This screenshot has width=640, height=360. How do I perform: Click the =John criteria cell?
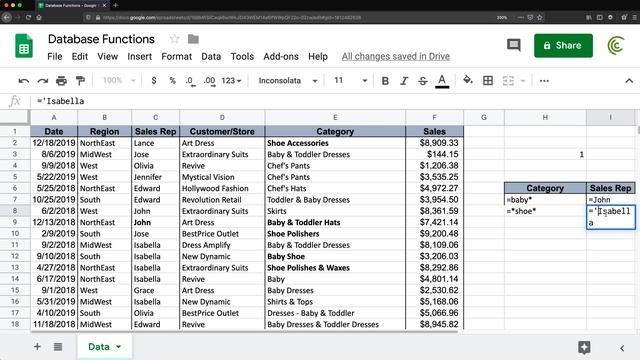click(611, 200)
